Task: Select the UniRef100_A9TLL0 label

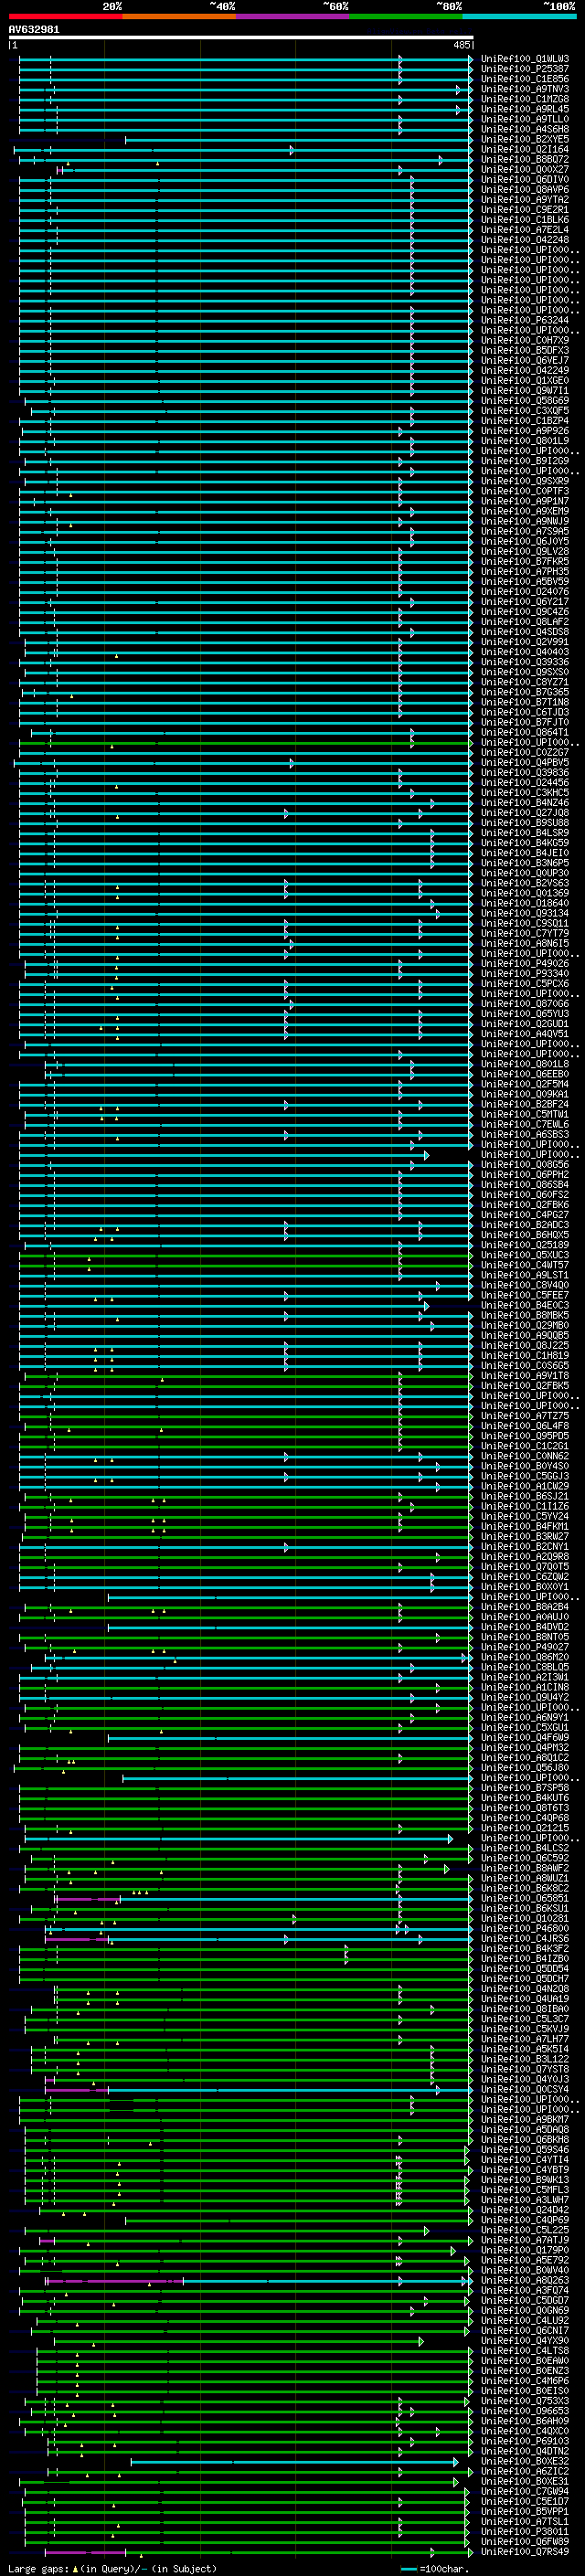Action: [525, 119]
